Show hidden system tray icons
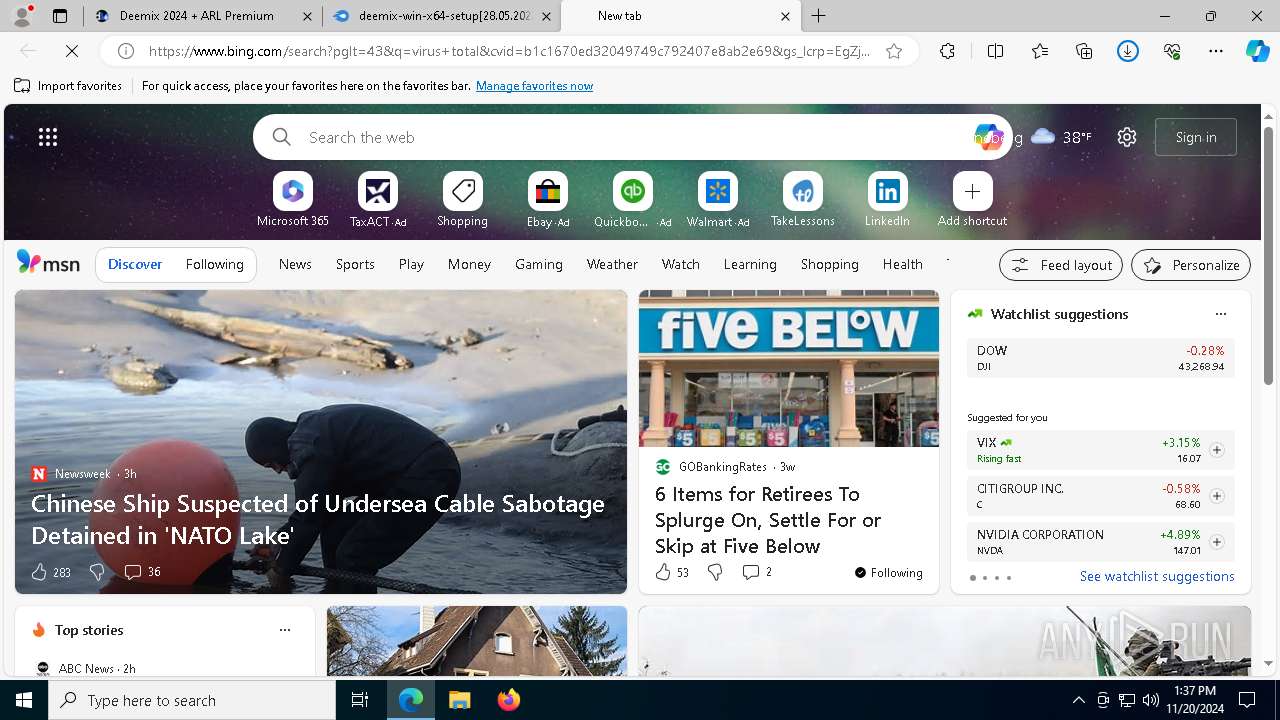Viewport: 1280px width, 720px height. click(x=1078, y=700)
